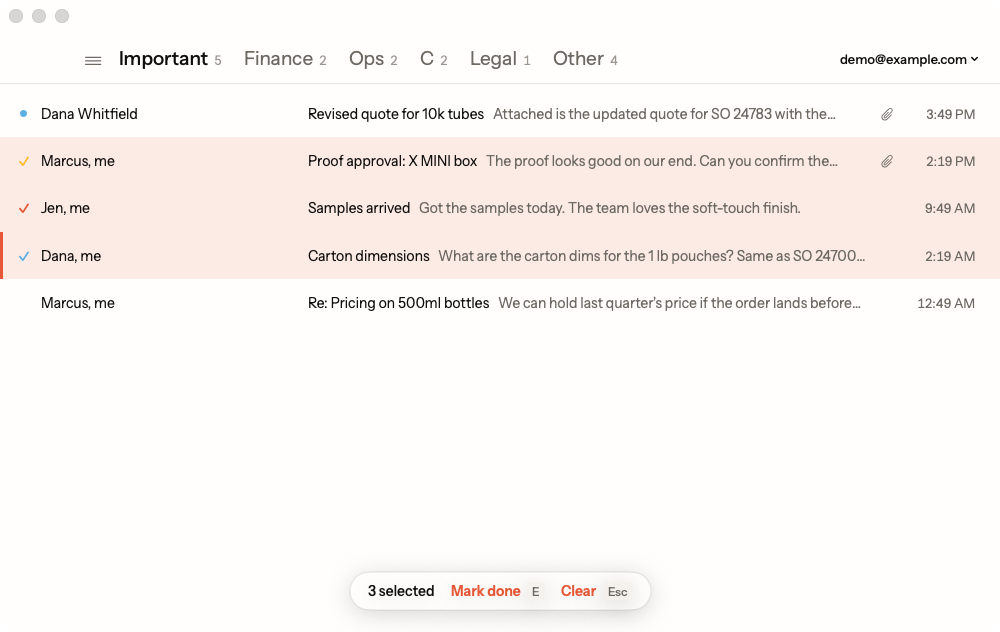Open Re: Pricing on 500ml bottles email

[500, 303]
